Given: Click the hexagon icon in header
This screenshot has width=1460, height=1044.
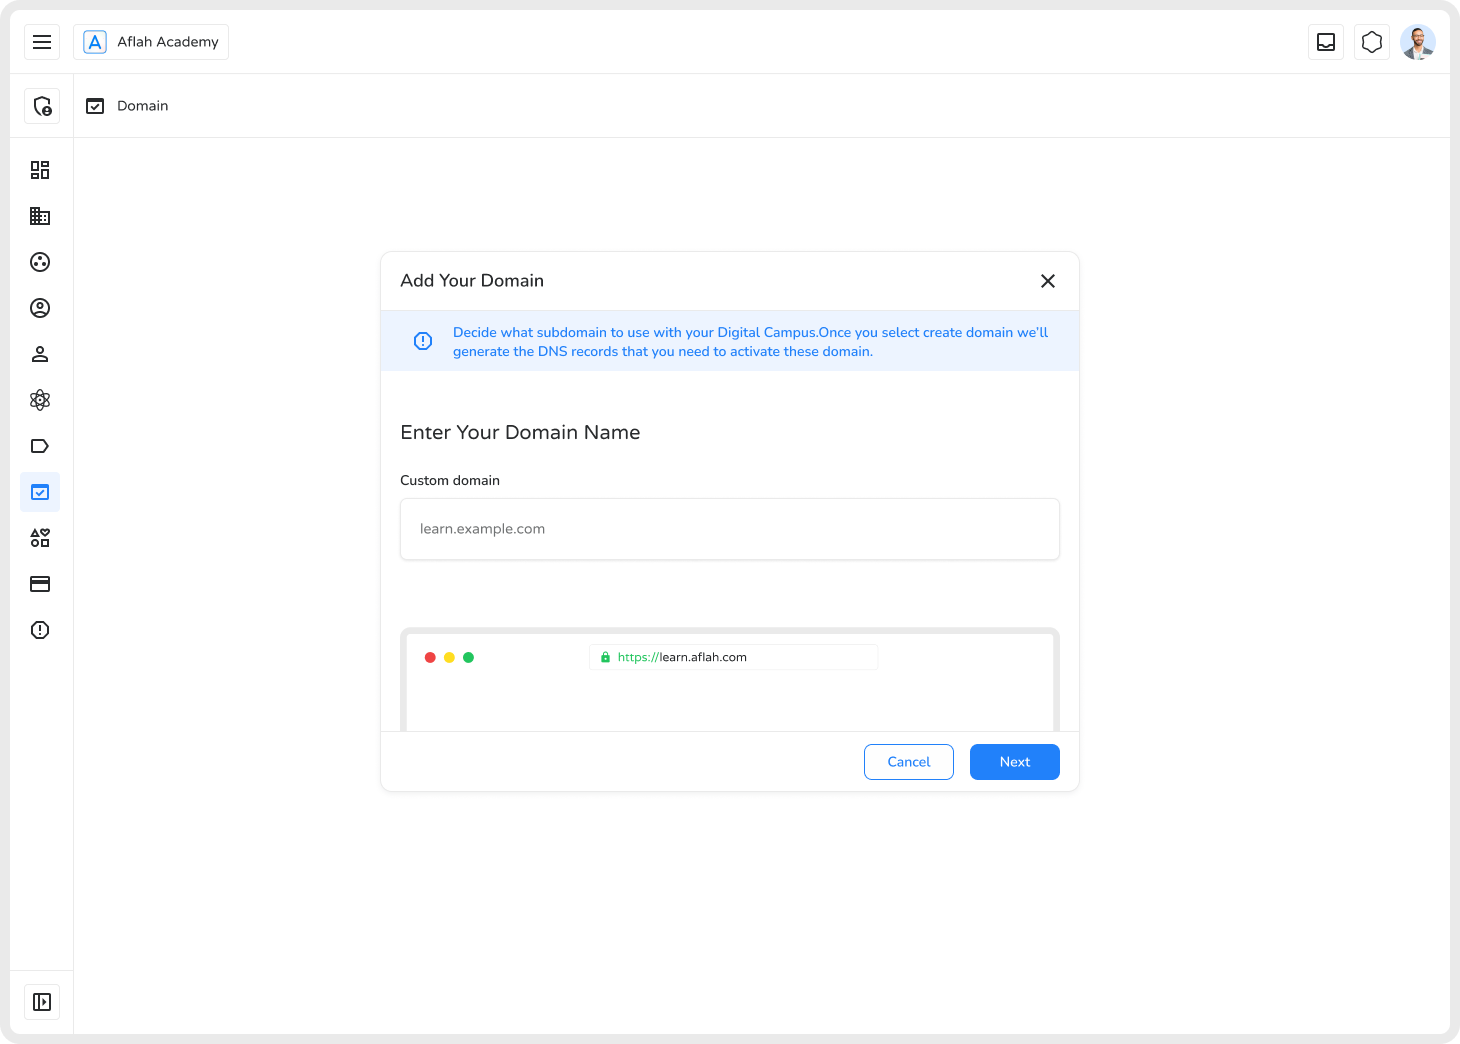Looking at the screenshot, I should (x=1372, y=42).
